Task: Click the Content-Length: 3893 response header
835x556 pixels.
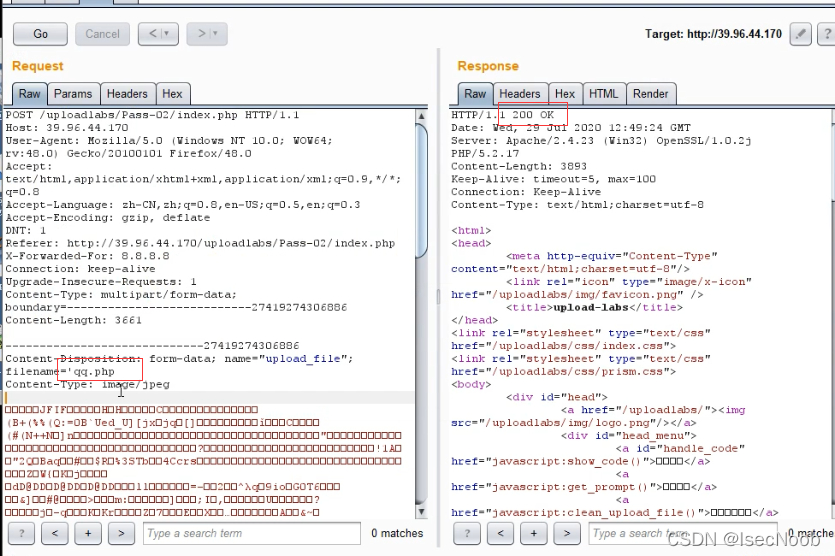Action: tap(519, 166)
